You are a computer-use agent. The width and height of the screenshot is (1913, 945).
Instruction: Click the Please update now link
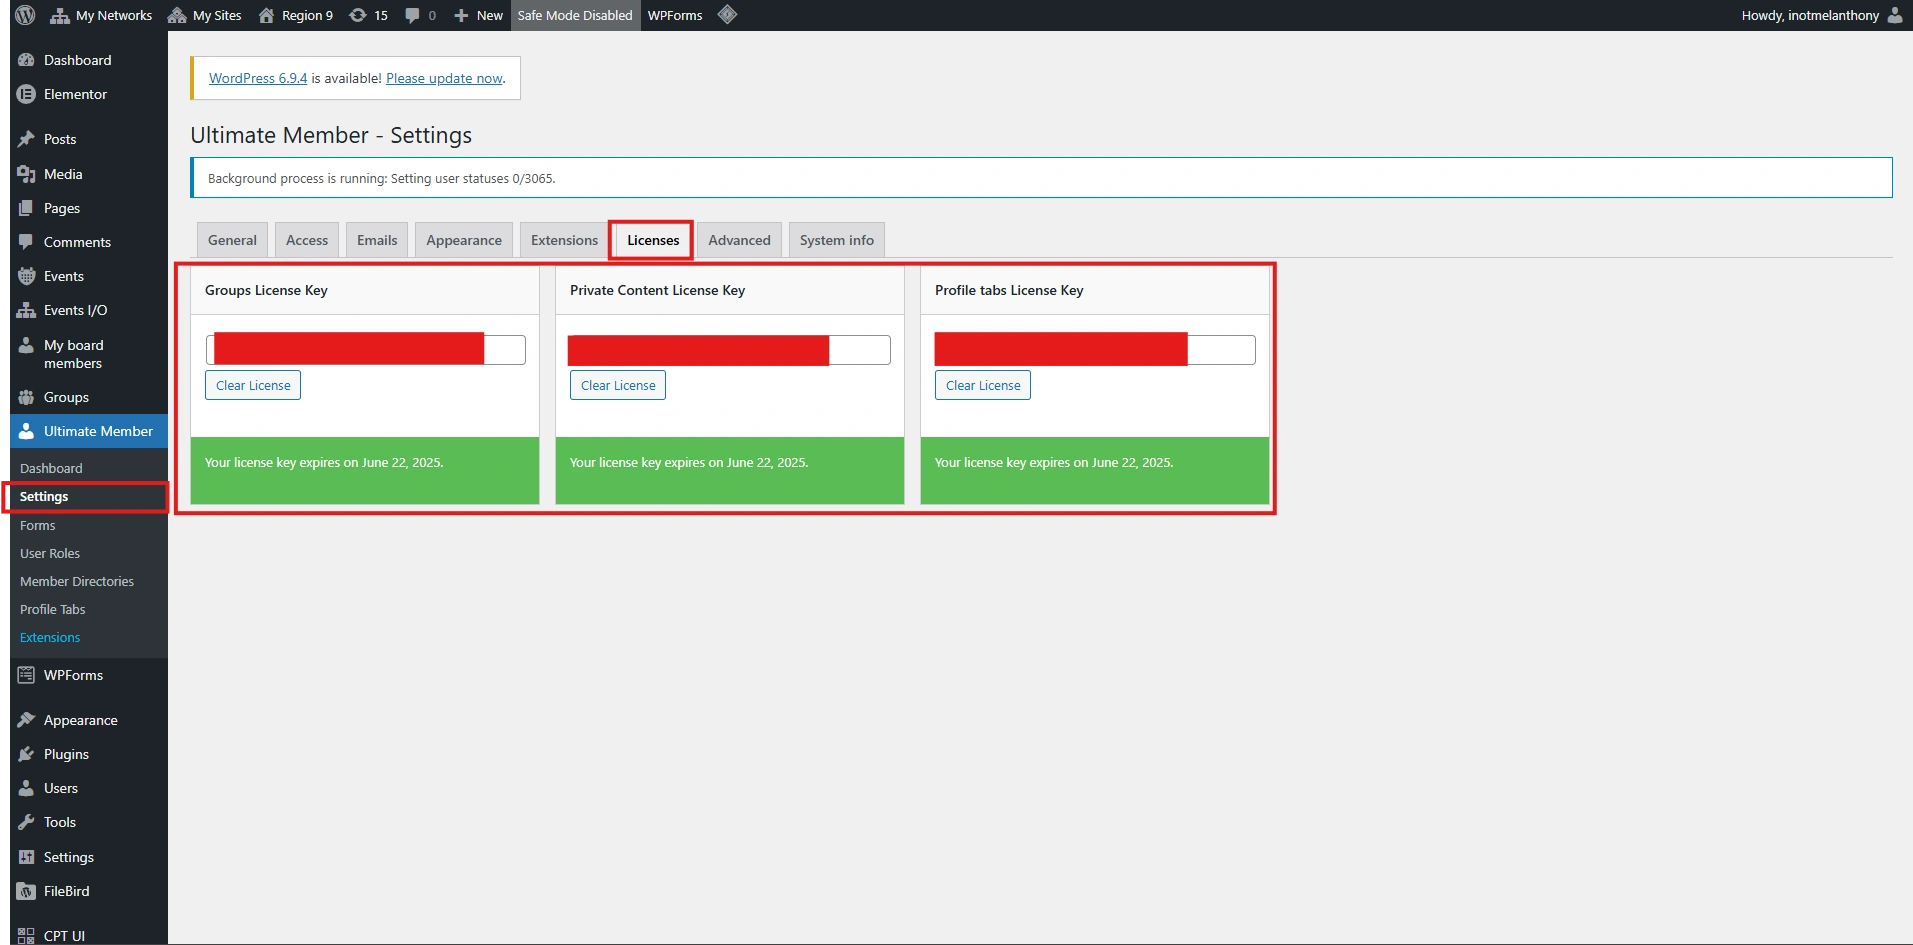click(444, 78)
